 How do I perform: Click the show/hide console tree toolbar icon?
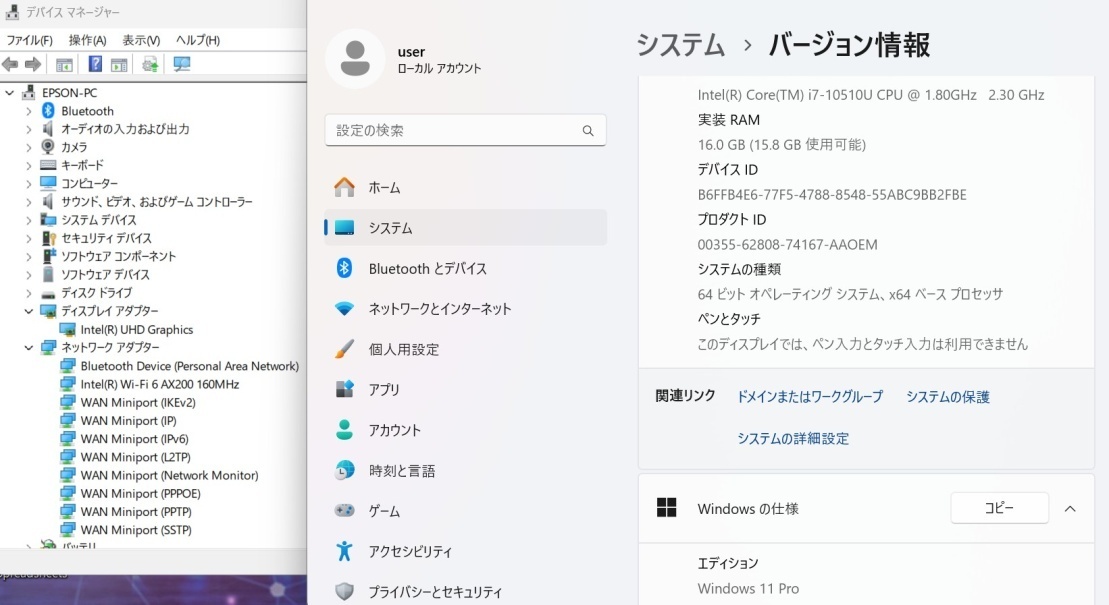coord(64,62)
